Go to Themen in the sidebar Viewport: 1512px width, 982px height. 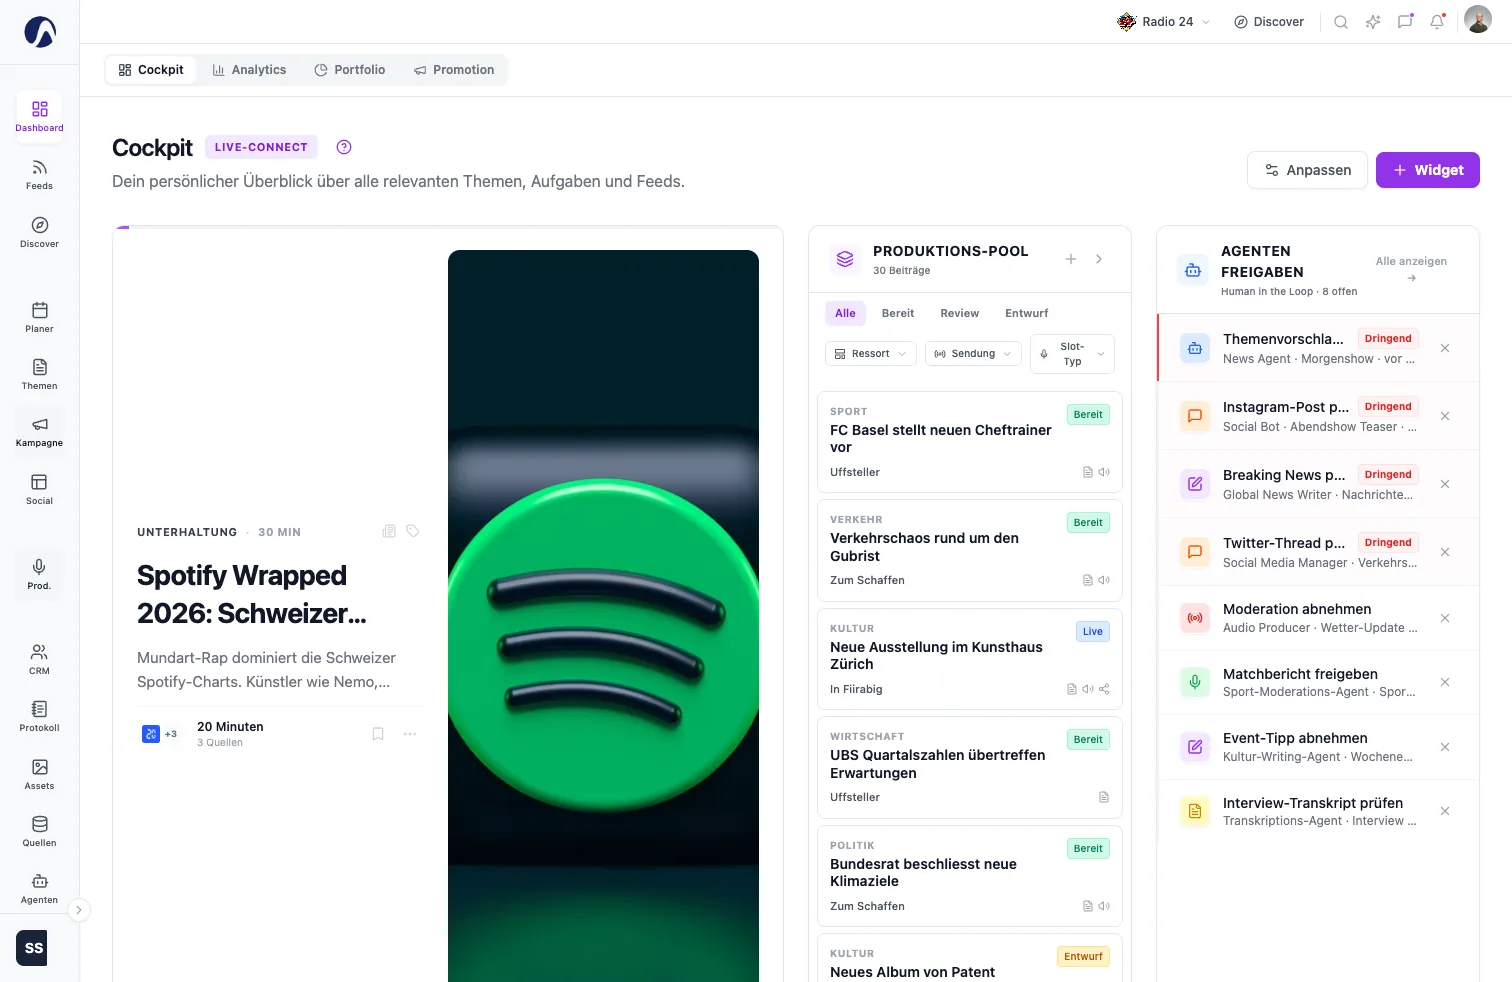click(x=40, y=374)
